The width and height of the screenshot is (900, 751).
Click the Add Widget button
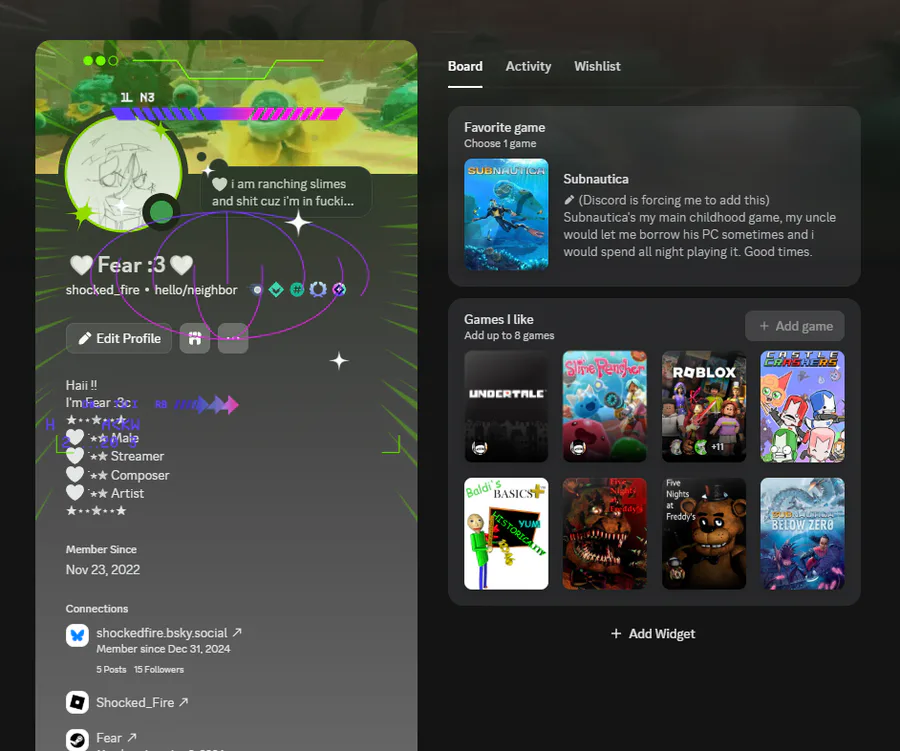click(653, 633)
